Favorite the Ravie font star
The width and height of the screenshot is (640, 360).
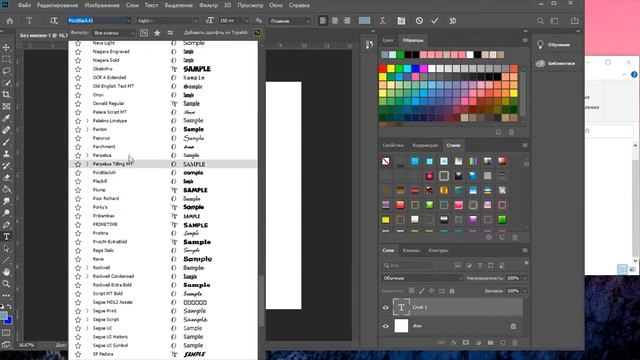(78, 259)
